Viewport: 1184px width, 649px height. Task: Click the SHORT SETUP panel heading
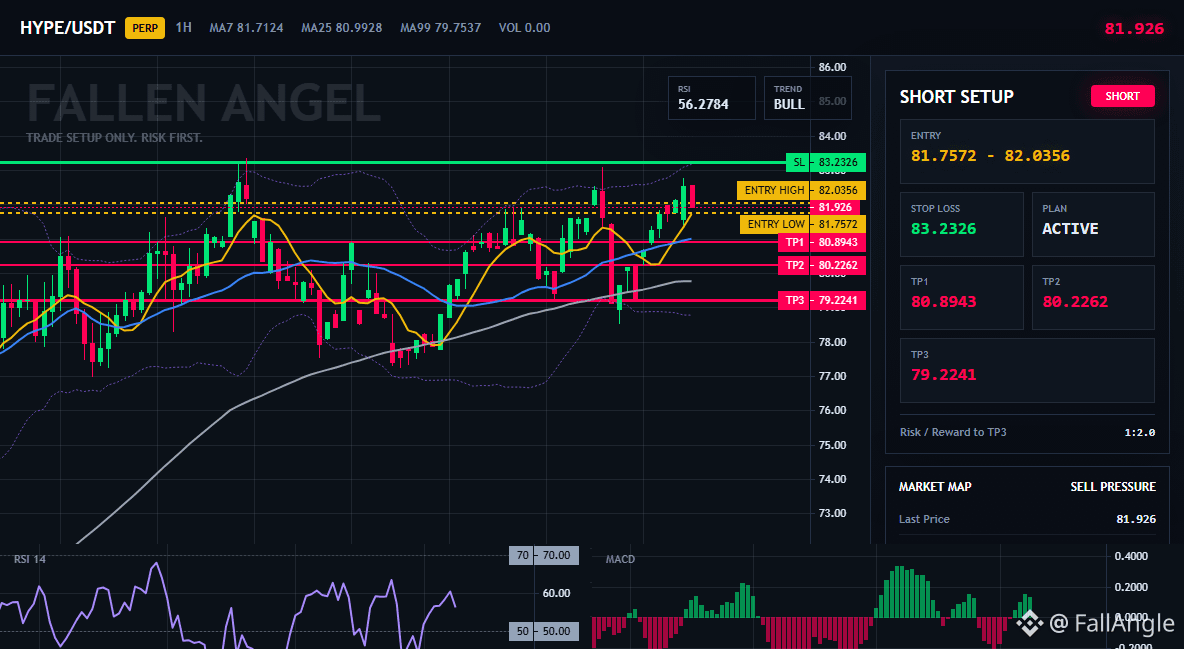[957, 97]
